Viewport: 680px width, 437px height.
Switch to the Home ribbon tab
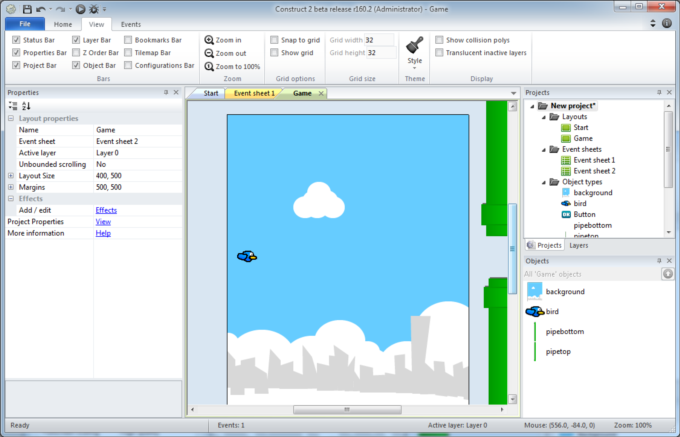pyautogui.click(x=63, y=24)
